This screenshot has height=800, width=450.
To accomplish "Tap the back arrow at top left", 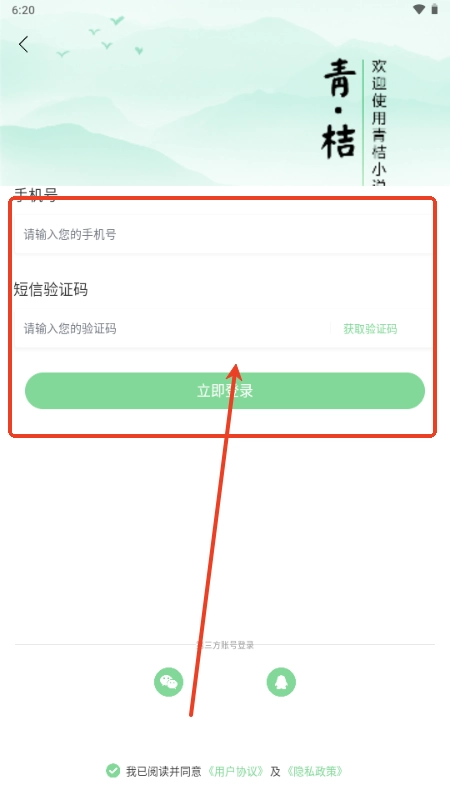I will 23,44.
